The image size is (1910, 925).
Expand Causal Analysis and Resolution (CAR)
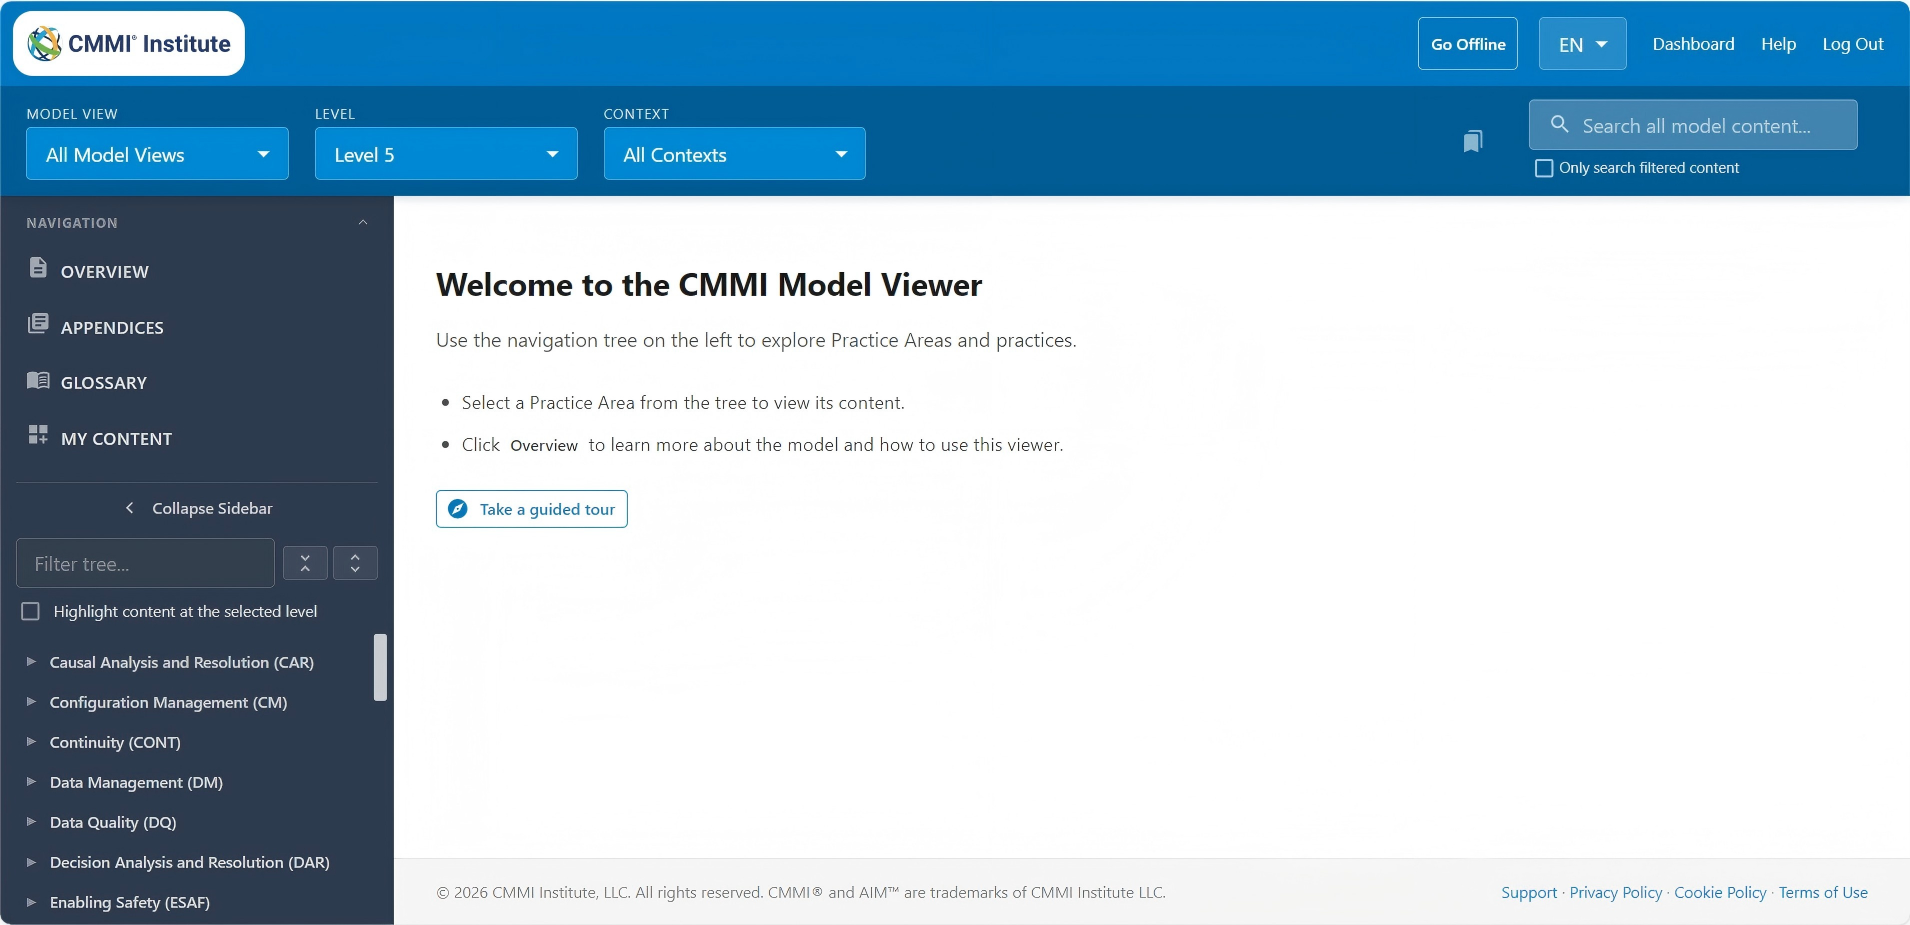tap(31, 662)
